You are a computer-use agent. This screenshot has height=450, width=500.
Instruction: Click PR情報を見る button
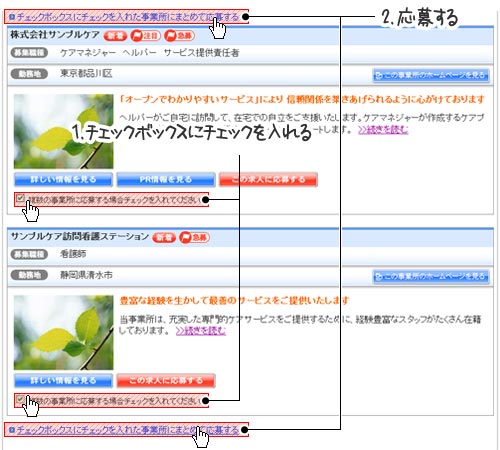[166, 179]
